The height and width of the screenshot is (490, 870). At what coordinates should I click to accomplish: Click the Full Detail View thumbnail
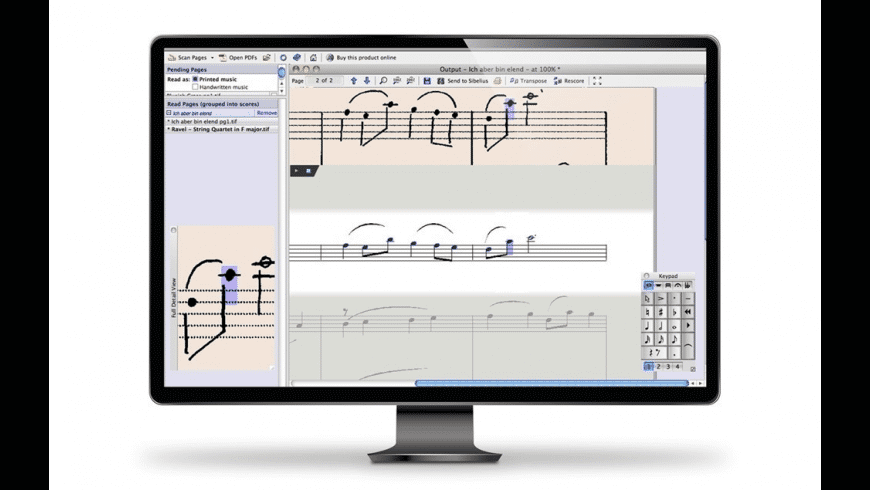click(226, 297)
